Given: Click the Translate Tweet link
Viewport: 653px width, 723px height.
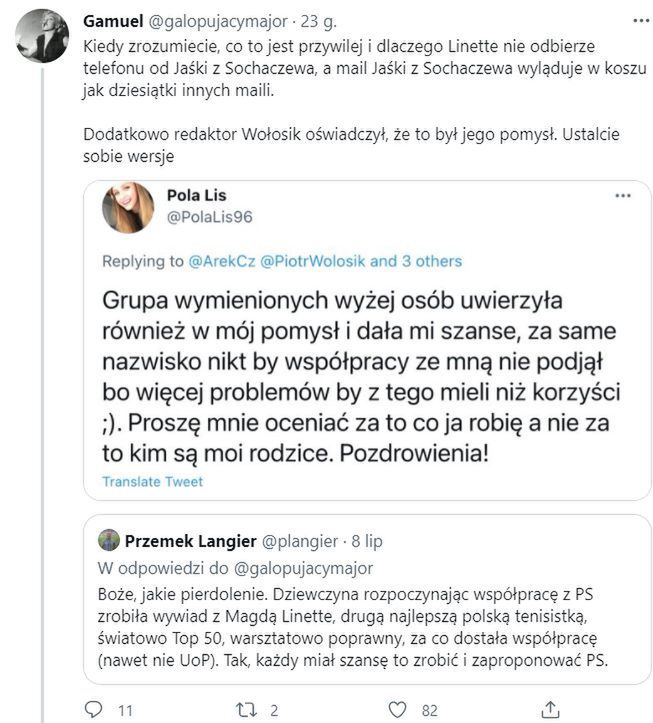Looking at the screenshot, I should pyautogui.click(x=152, y=482).
